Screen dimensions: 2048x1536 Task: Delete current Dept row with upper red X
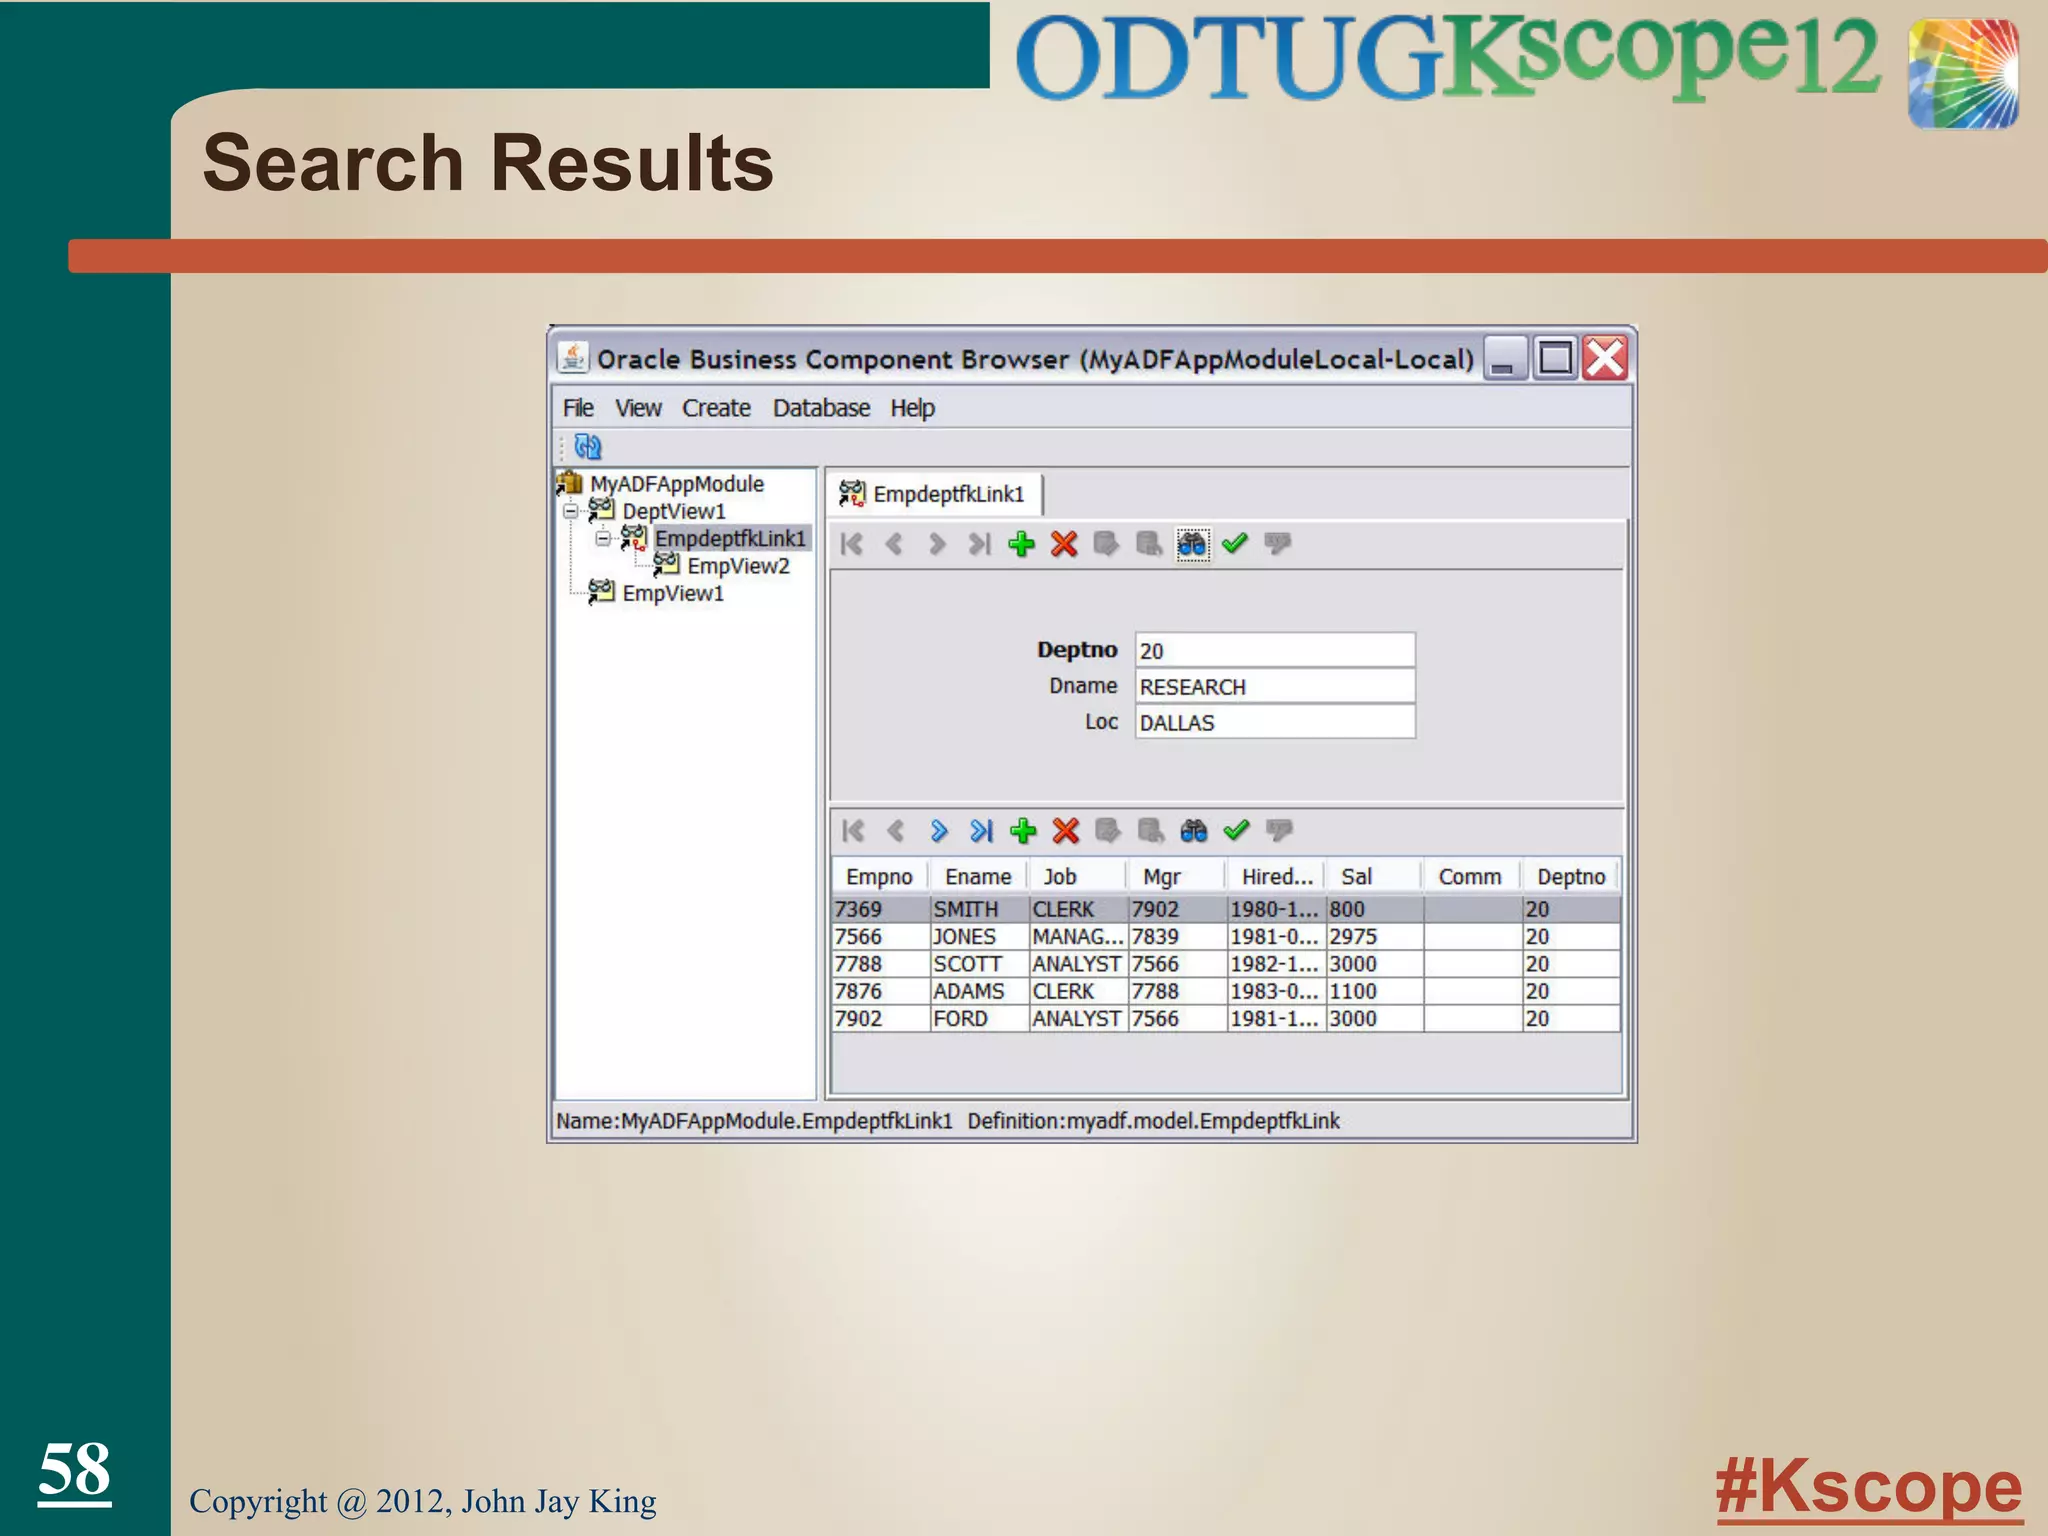coord(1064,544)
